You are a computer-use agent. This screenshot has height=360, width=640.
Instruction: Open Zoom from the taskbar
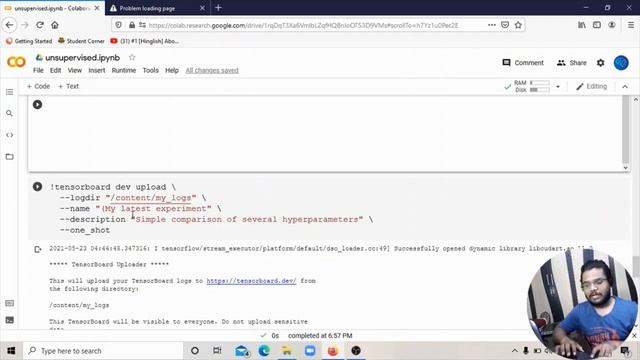[x=310, y=351]
